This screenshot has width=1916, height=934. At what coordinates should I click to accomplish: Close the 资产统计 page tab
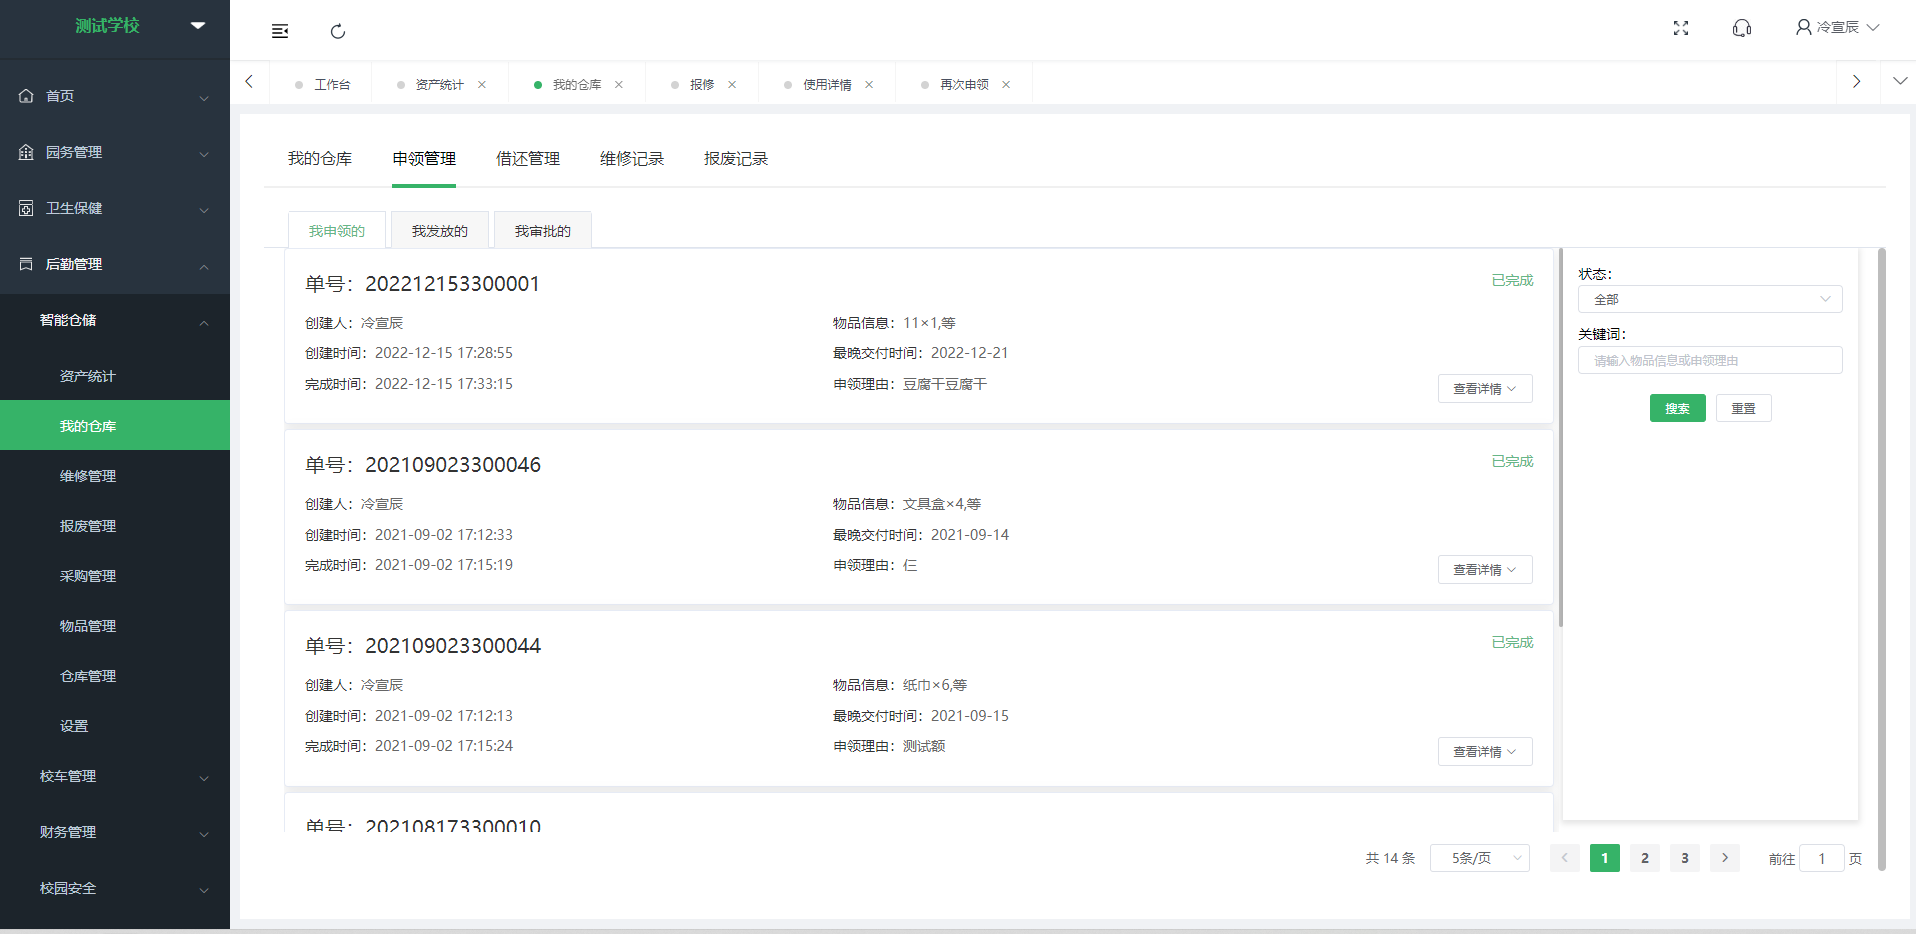click(482, 85)
